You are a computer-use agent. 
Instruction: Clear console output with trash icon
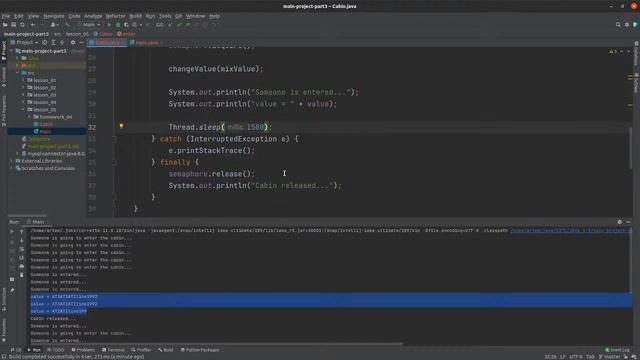[x=22, y=275]
